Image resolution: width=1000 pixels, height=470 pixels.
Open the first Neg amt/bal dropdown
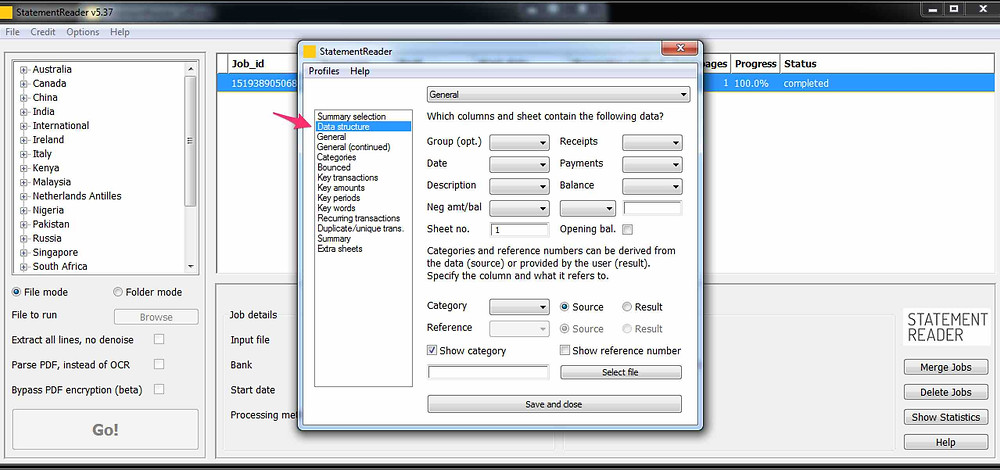coord(519,208)
